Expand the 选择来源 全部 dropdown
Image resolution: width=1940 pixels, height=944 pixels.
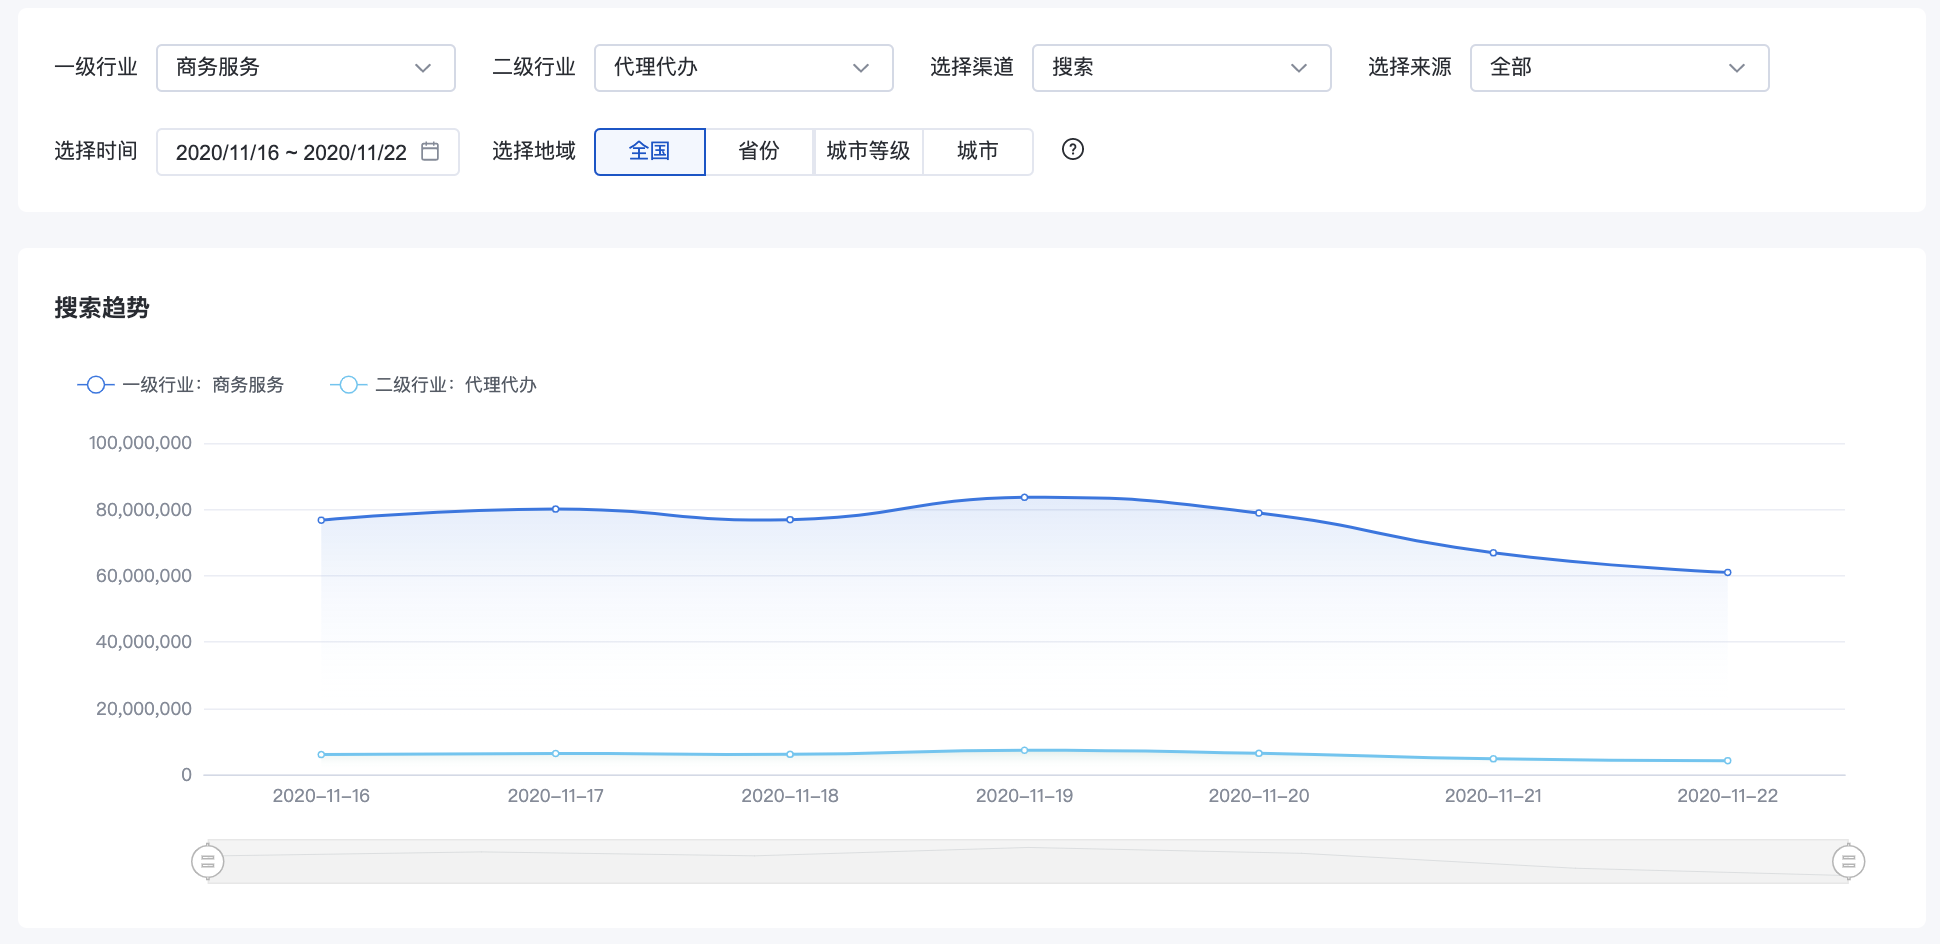1618,68
